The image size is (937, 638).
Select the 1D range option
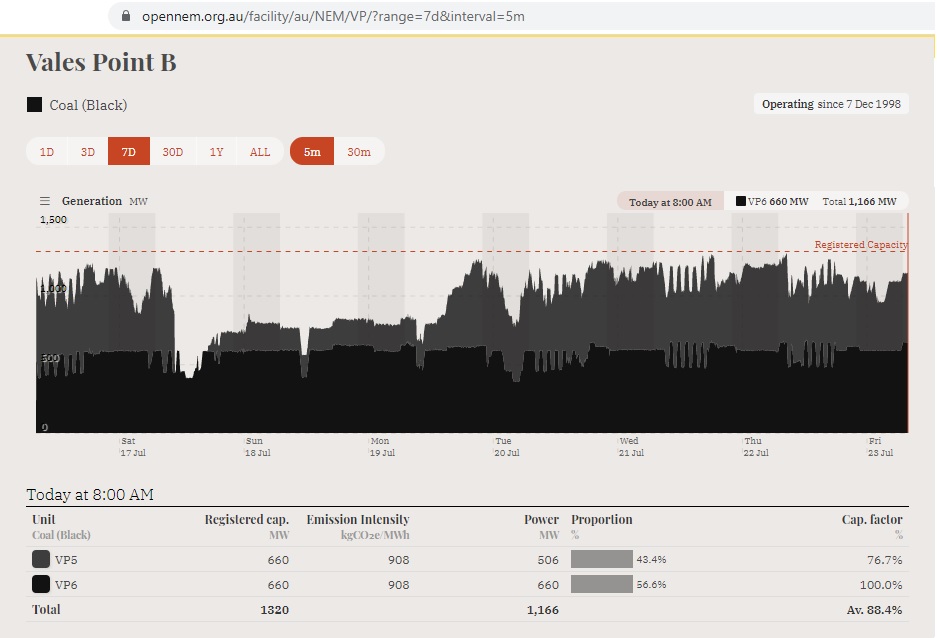click(x=47, y=152)
